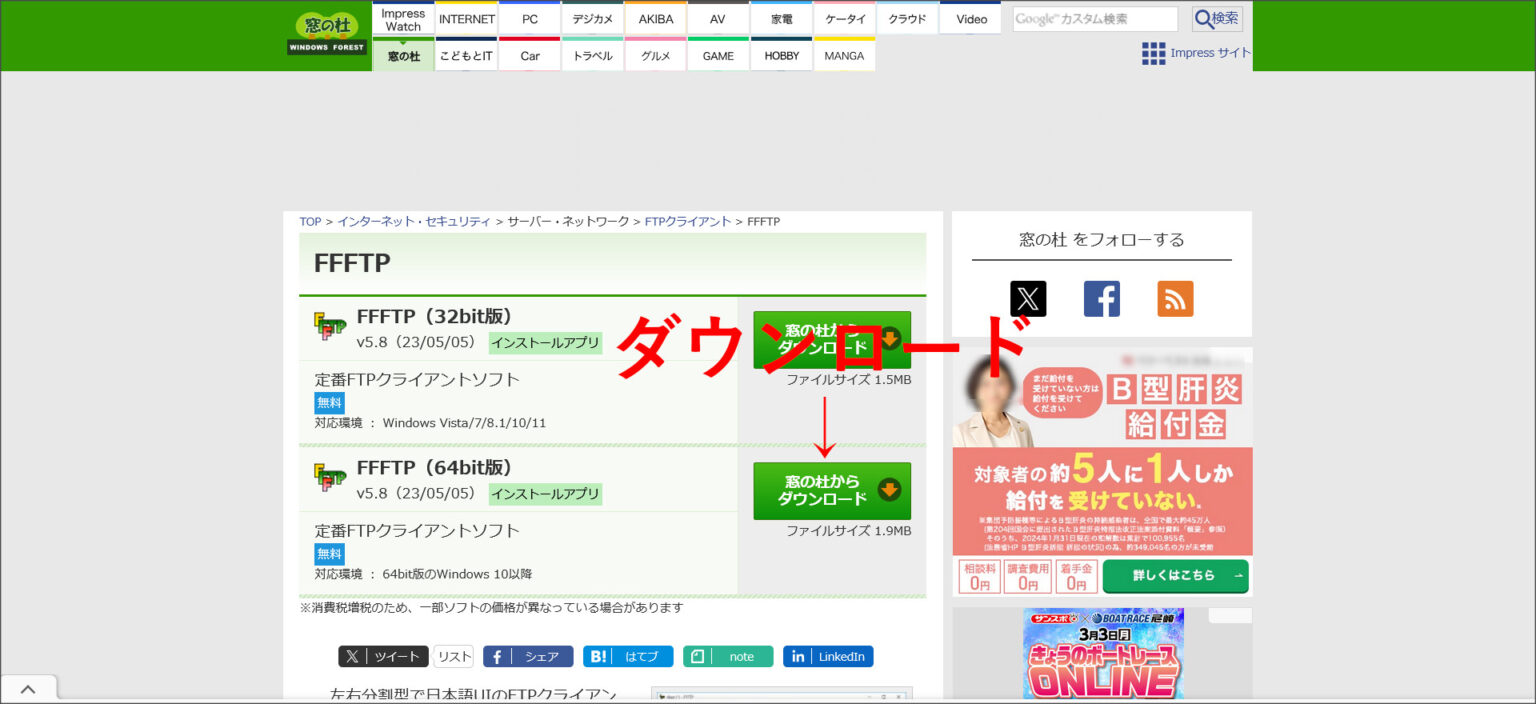This screenshot has width=1536, height=704.
Task: Click inside the Google カスタム検索 field
Action: coord(1095,17)
